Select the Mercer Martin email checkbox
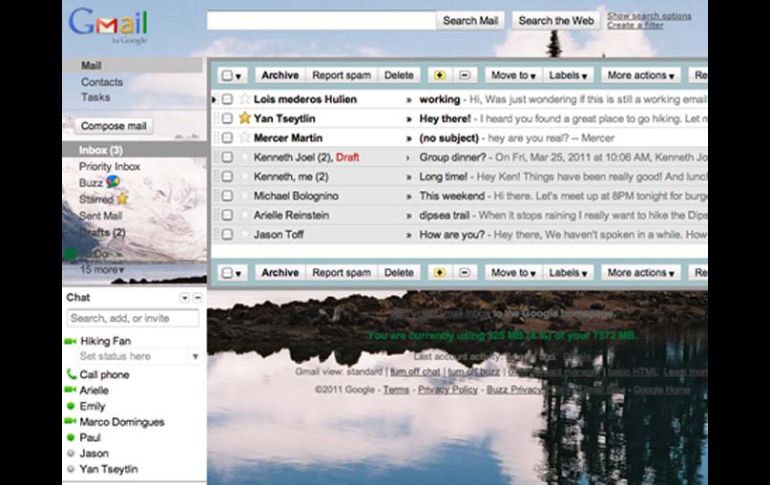 click(228, 138)
